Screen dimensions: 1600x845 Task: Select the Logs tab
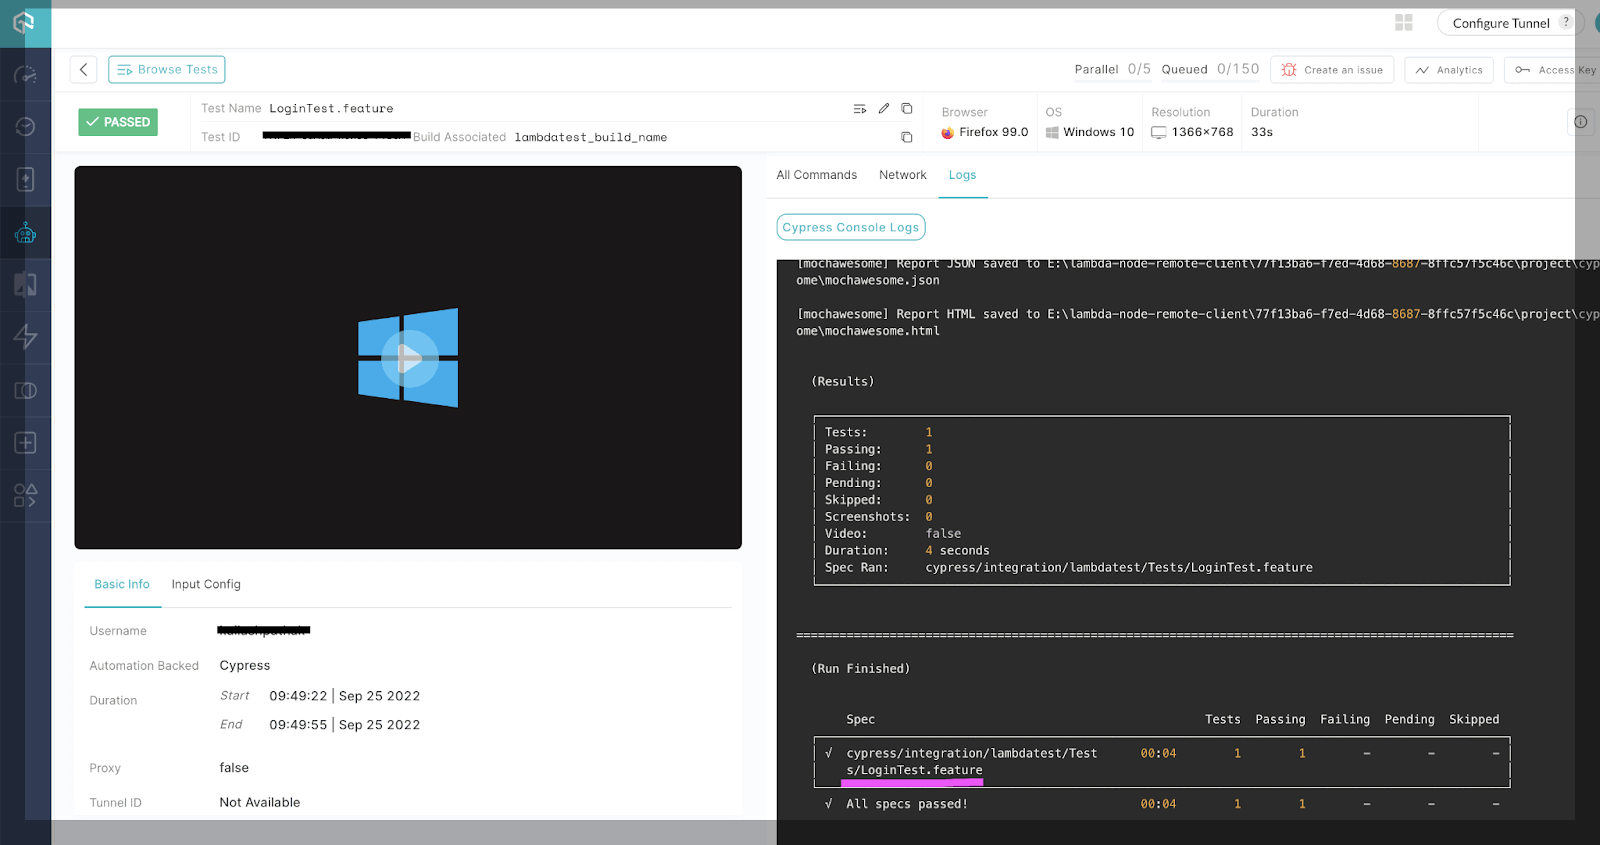[x=962, y=175]
